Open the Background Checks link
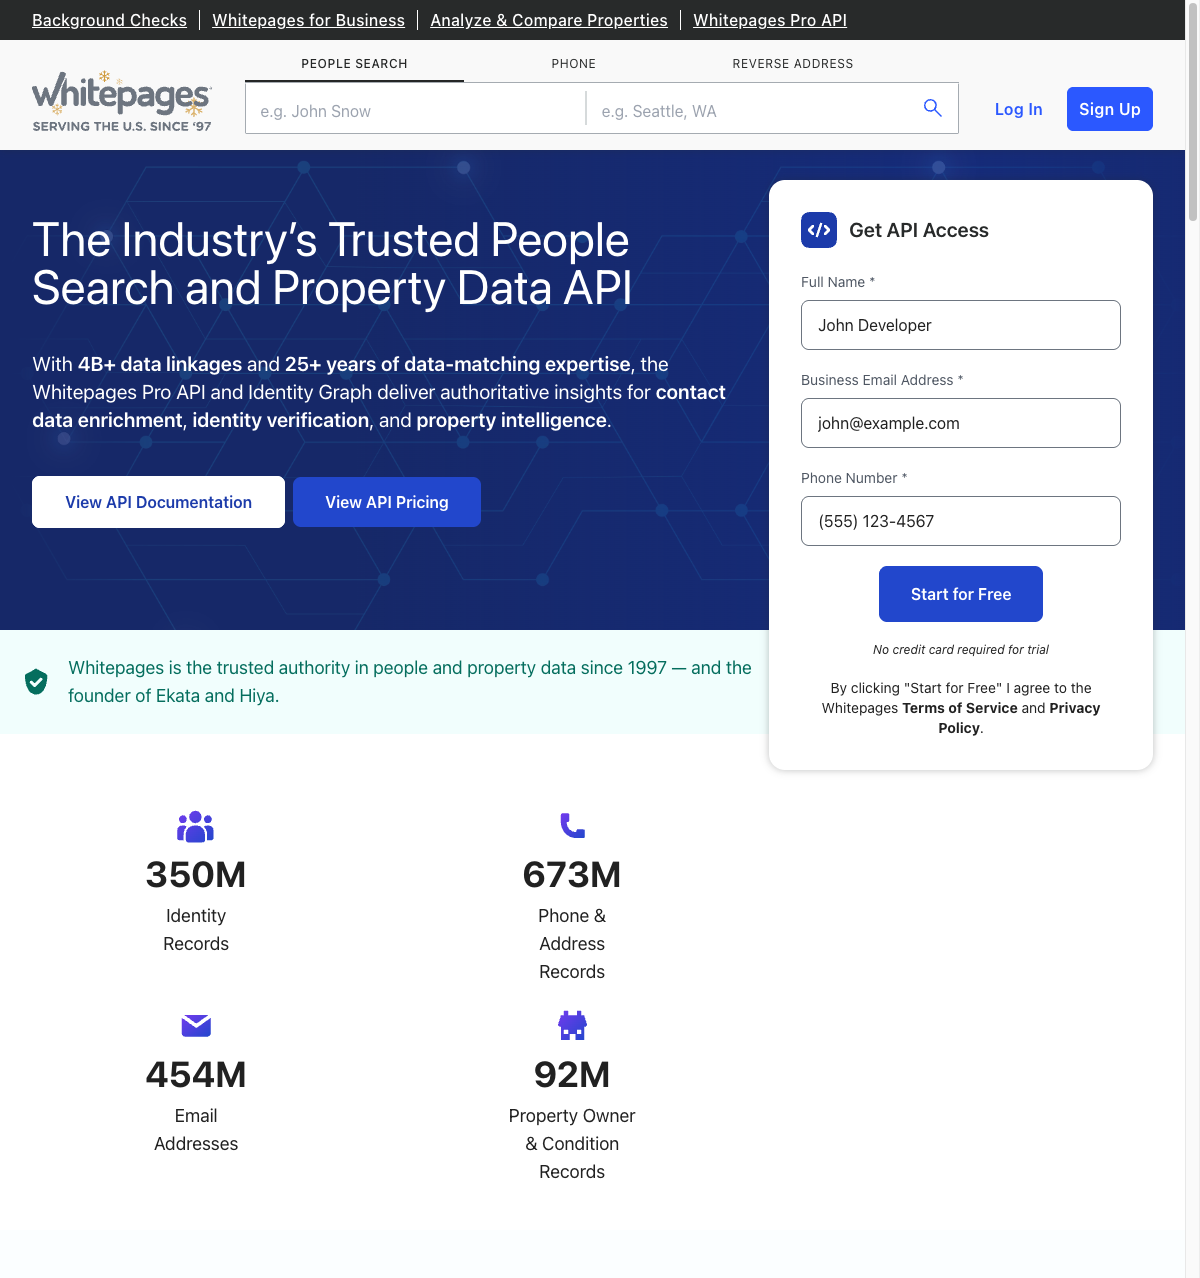The width and height of the screenshot is (1200, 1278). pyautogui.click(x=109, y=20)
